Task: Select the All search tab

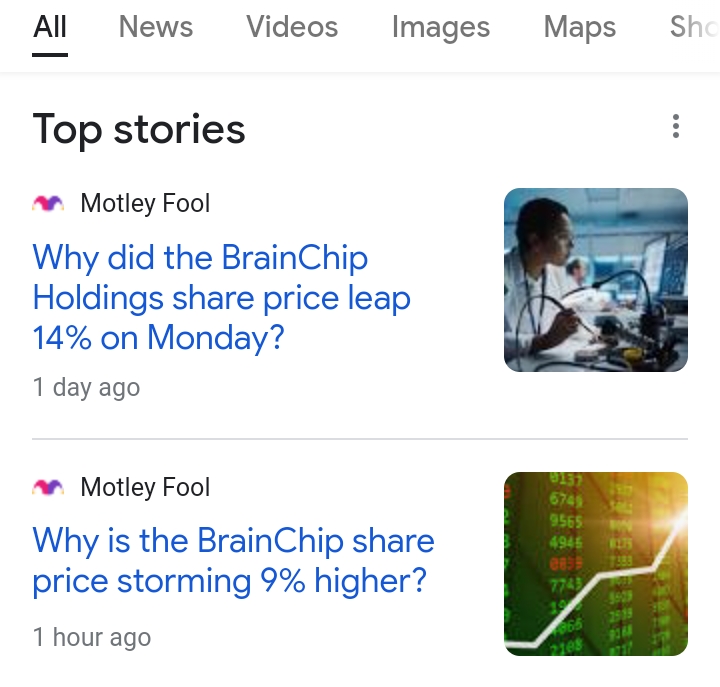Action: (50, 27)
